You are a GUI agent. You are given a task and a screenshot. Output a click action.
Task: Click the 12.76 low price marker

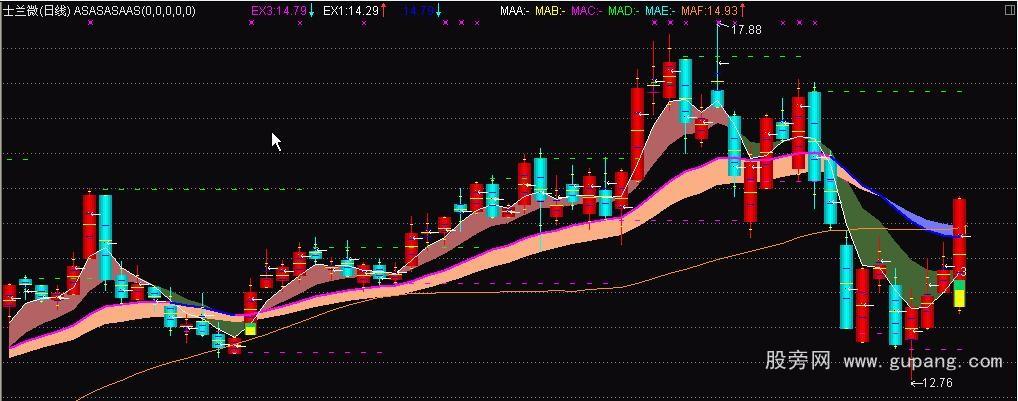coord(936,382)
